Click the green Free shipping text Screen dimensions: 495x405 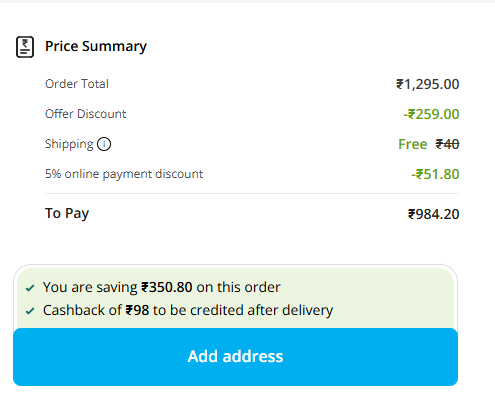point(413,144)
